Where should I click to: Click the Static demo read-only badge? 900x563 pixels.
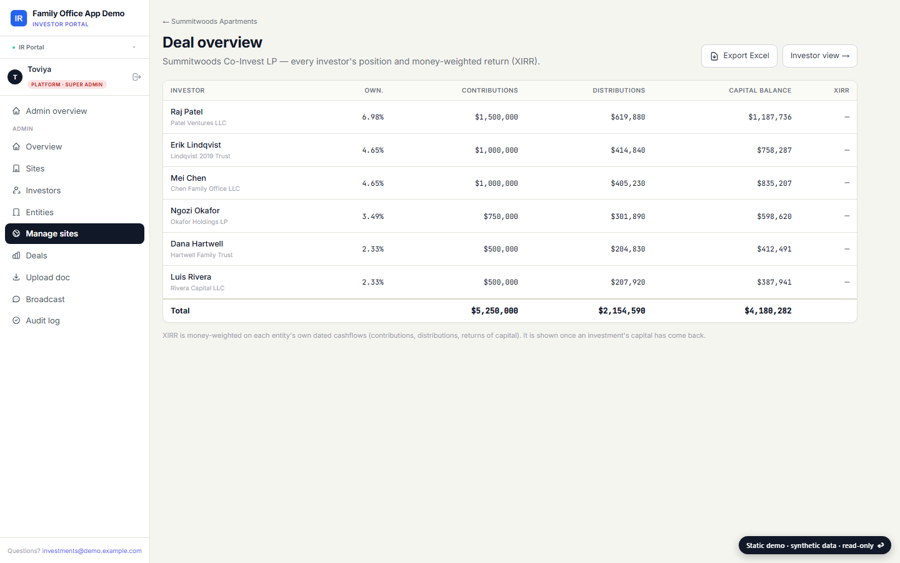(x=814, y=545)
